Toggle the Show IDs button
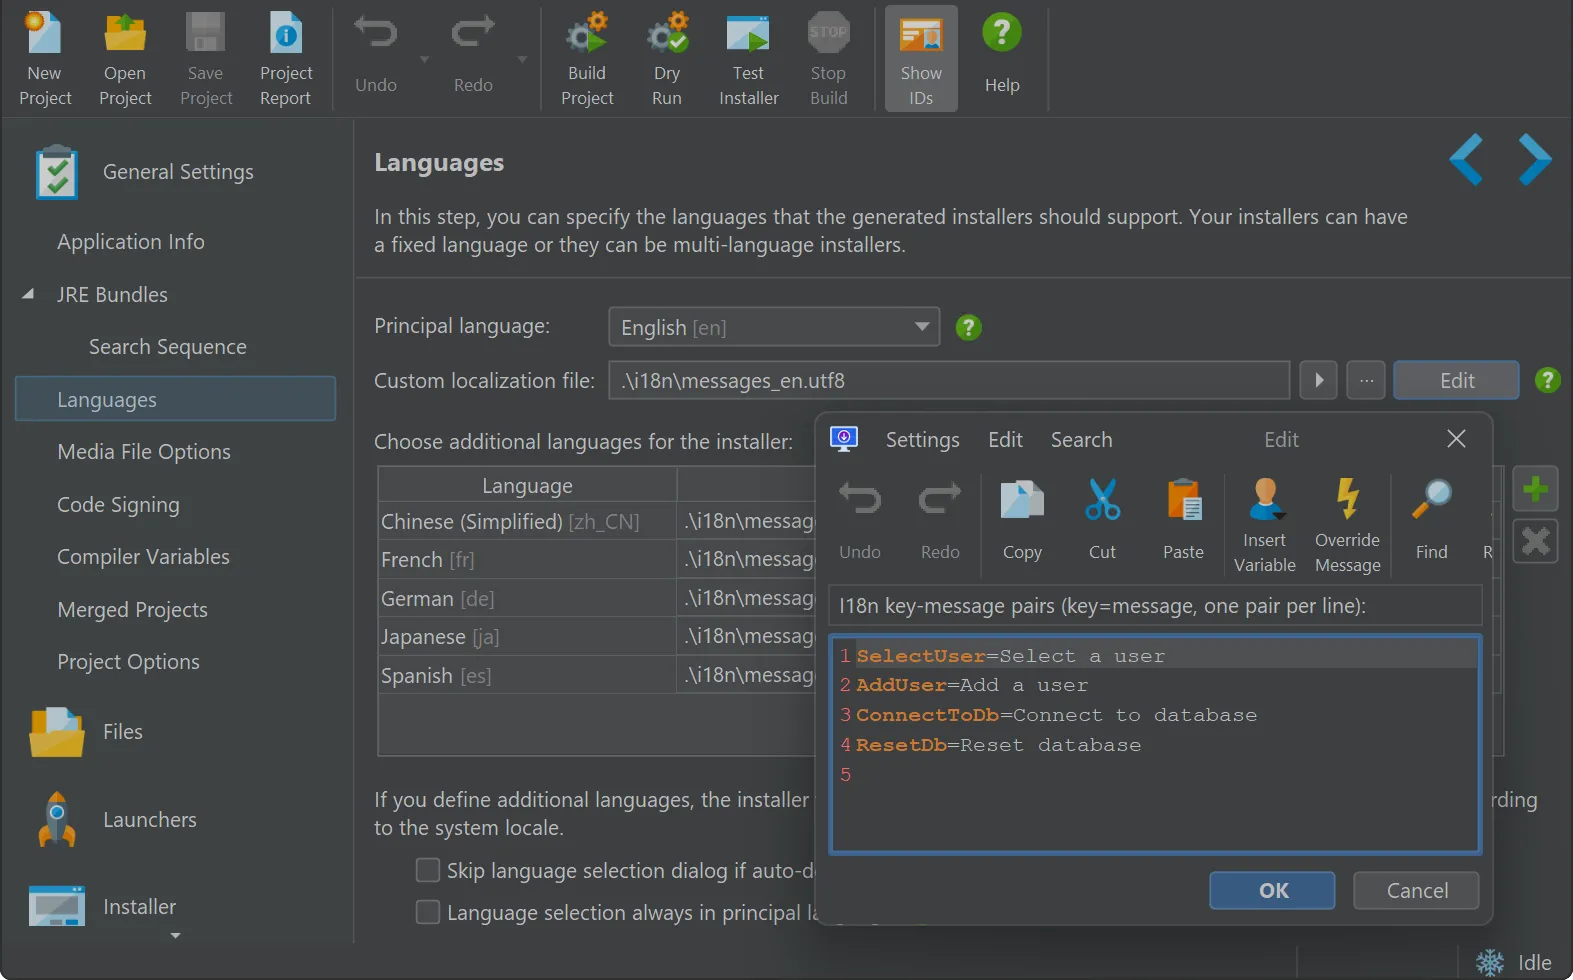The height and width of the screenshot is (980, 1573). pyautogui.click(x=921, y=58)
